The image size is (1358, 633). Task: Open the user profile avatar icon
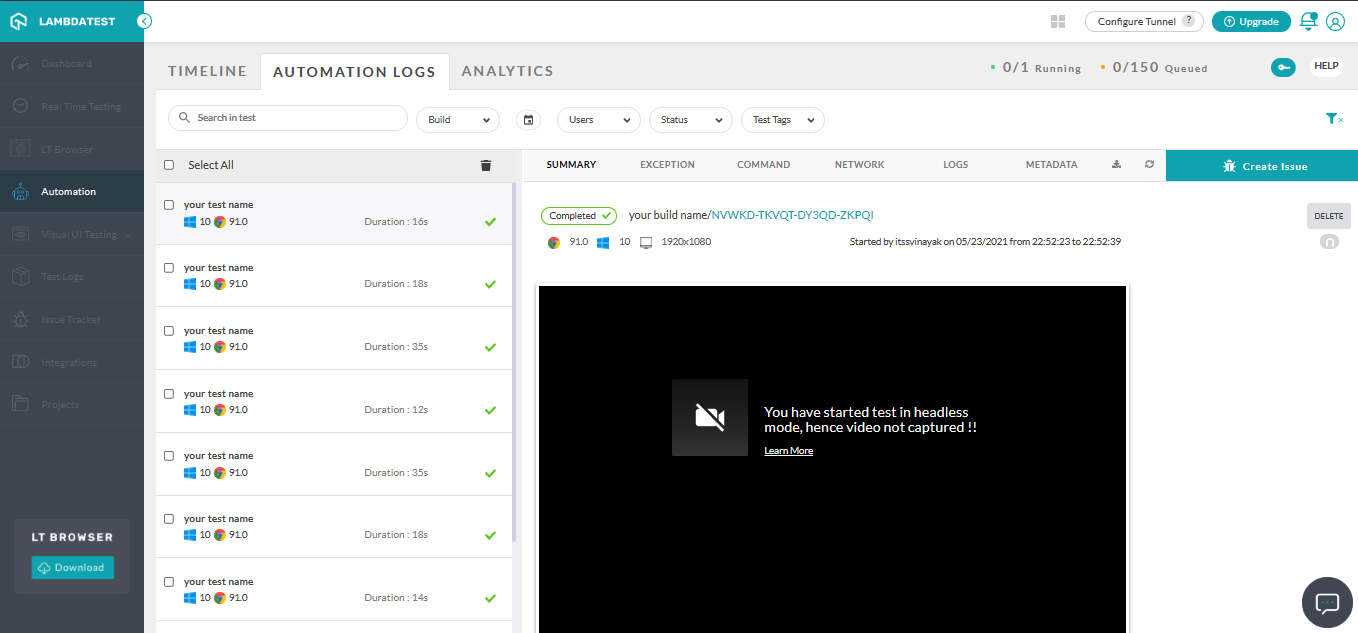click(1335, 21)
